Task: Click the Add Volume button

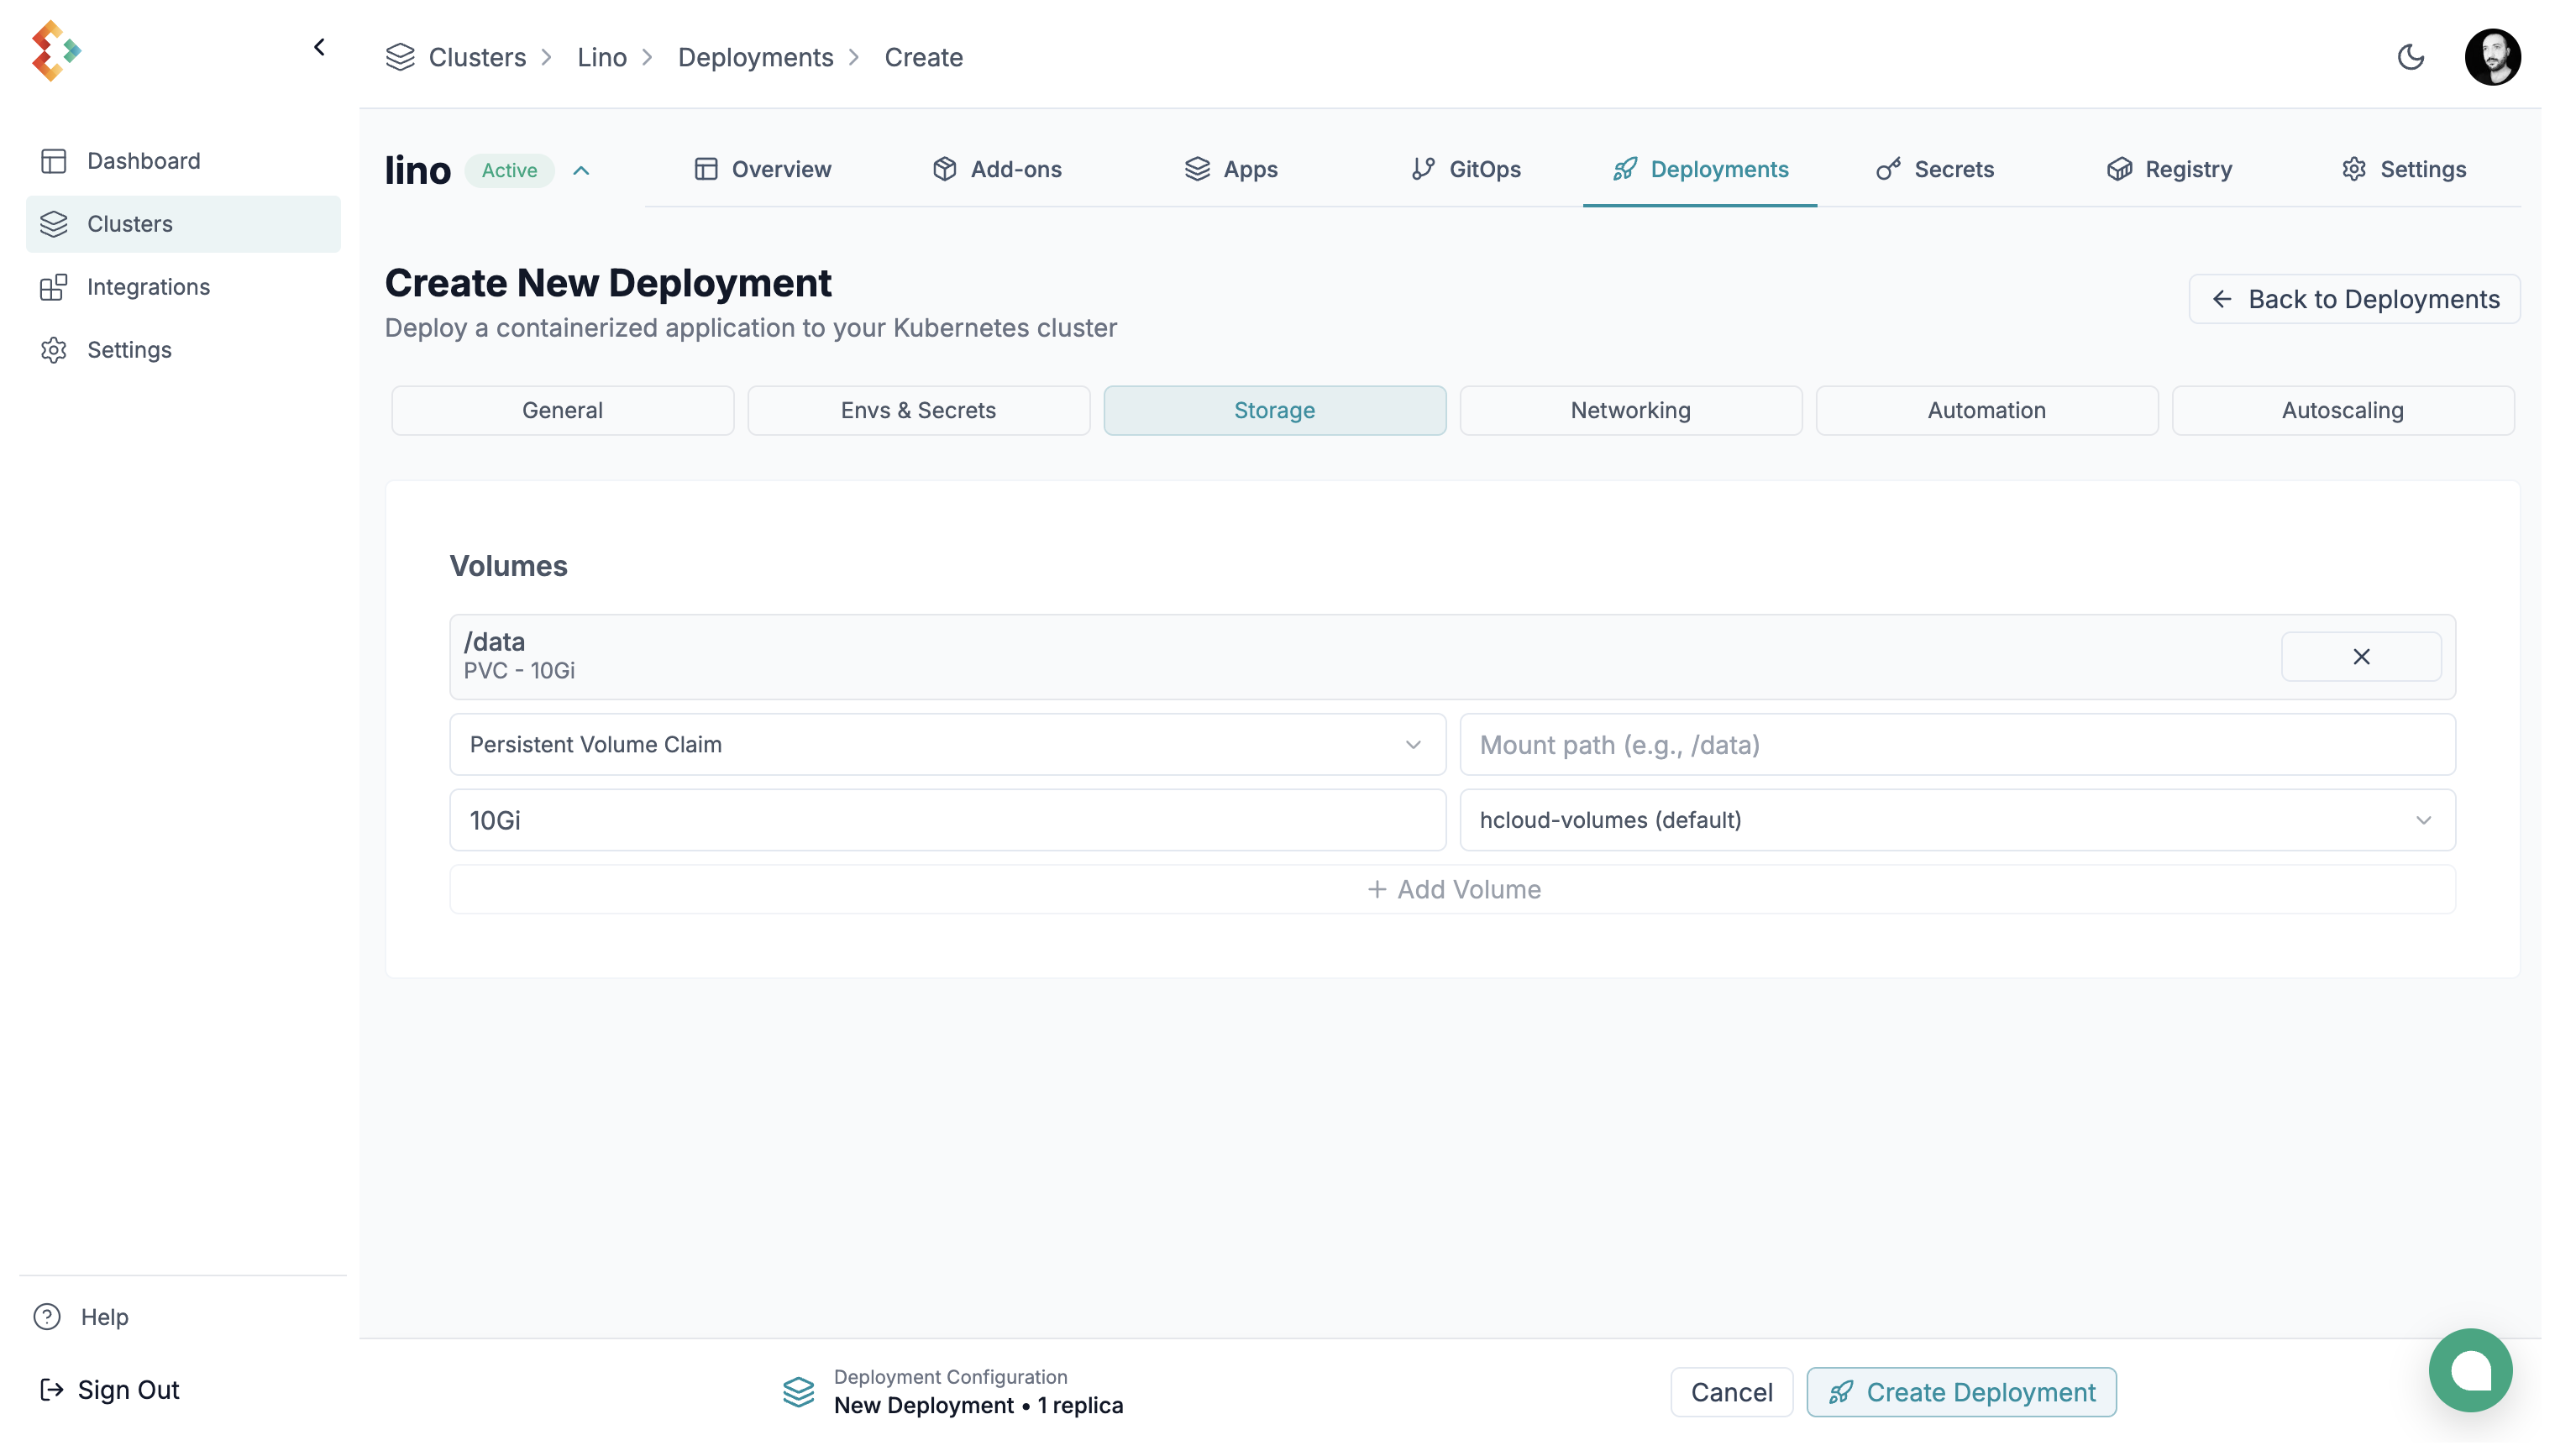Action: [x=1452, y=890]
